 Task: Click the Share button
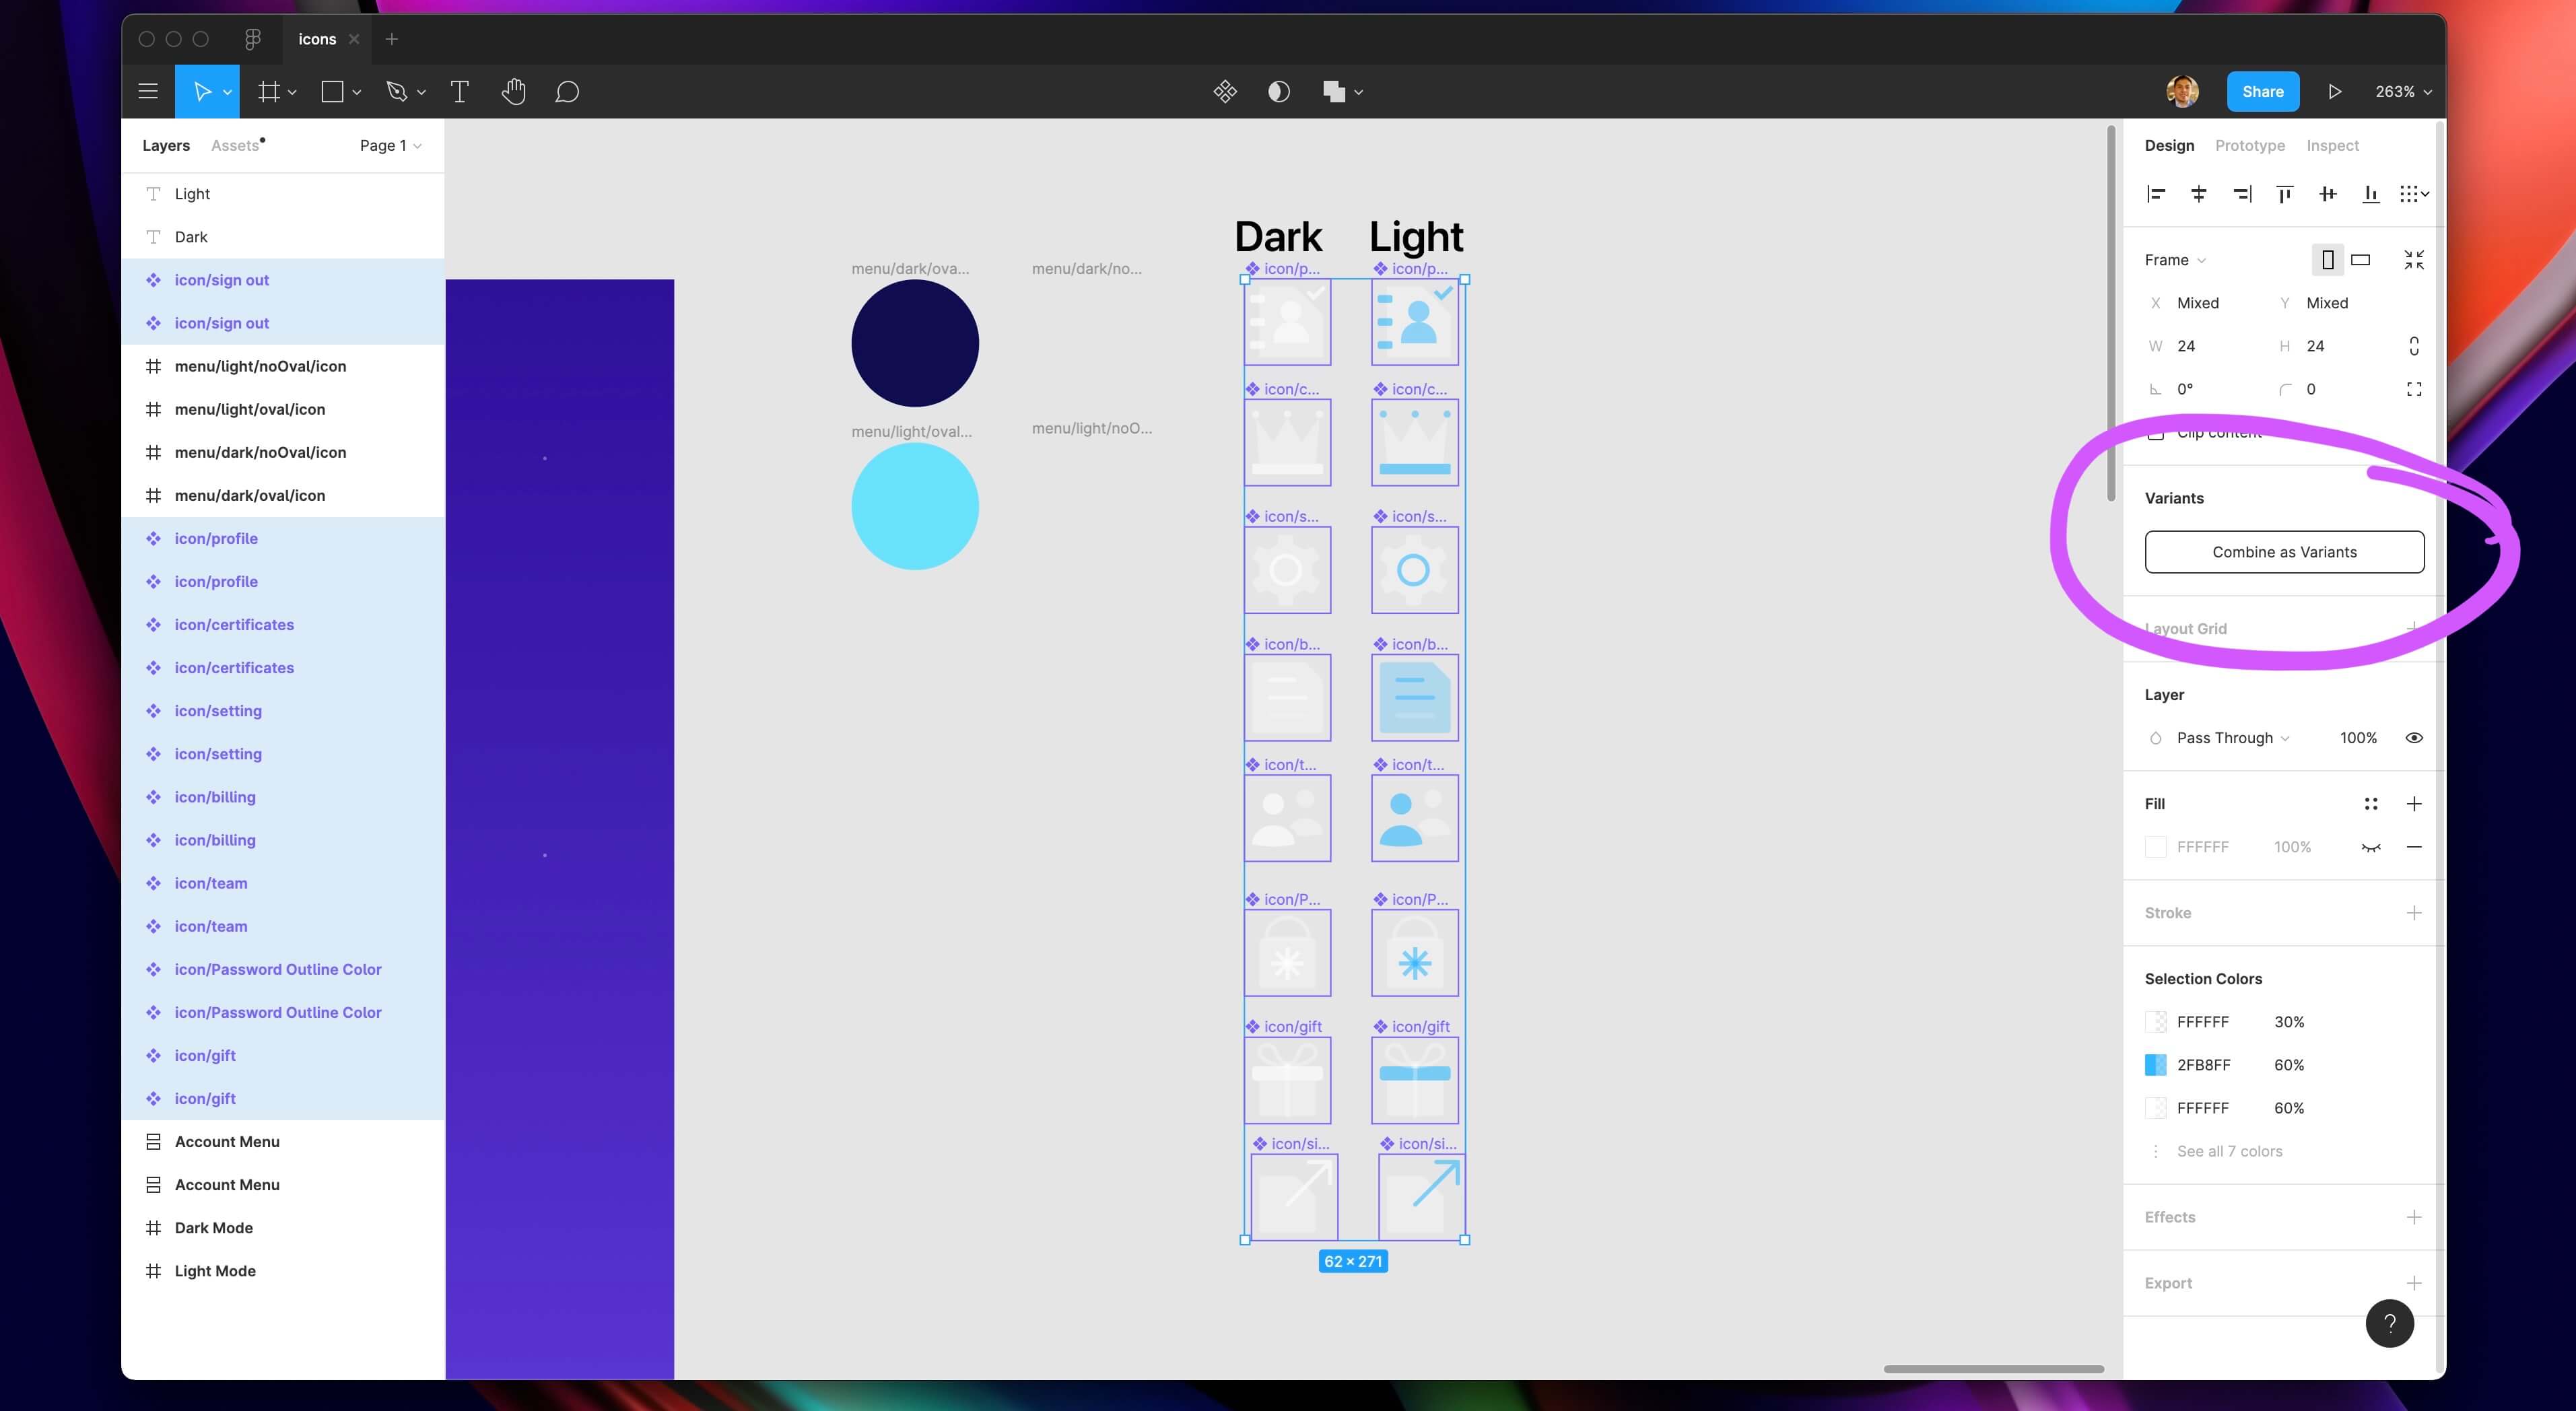(2263, 91)
